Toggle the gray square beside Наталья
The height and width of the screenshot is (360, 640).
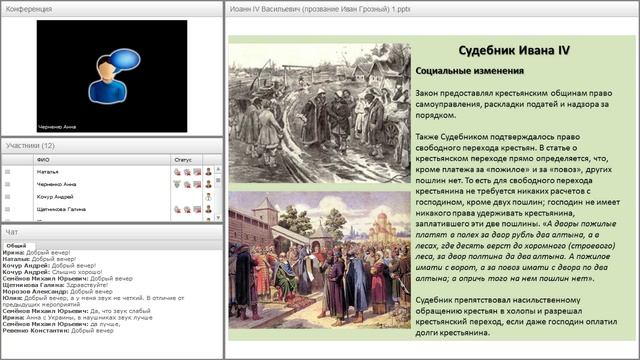coord(7,172)
